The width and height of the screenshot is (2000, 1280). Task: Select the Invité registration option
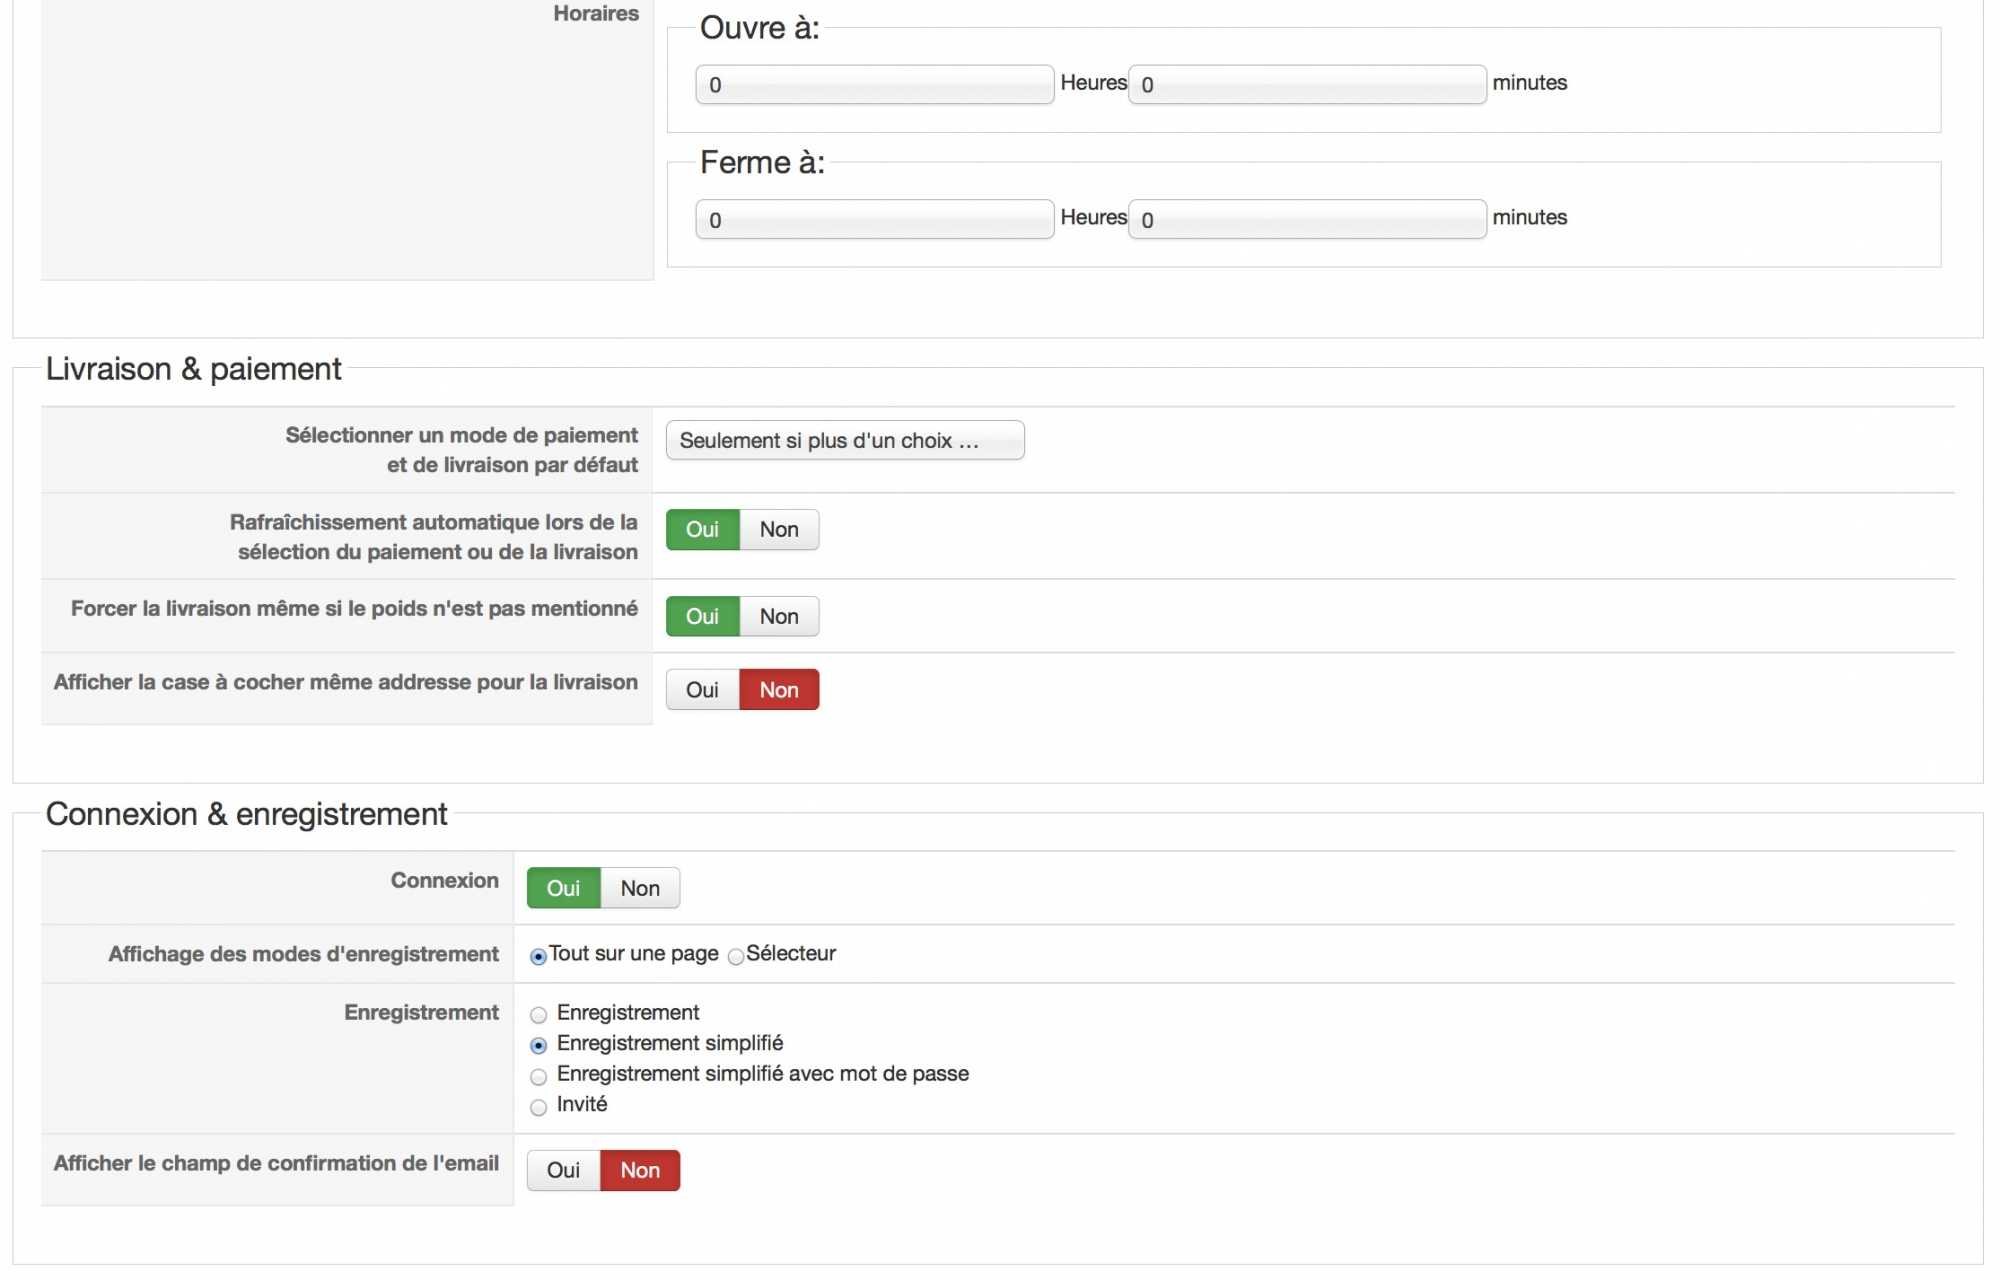tap(538, 1107)
